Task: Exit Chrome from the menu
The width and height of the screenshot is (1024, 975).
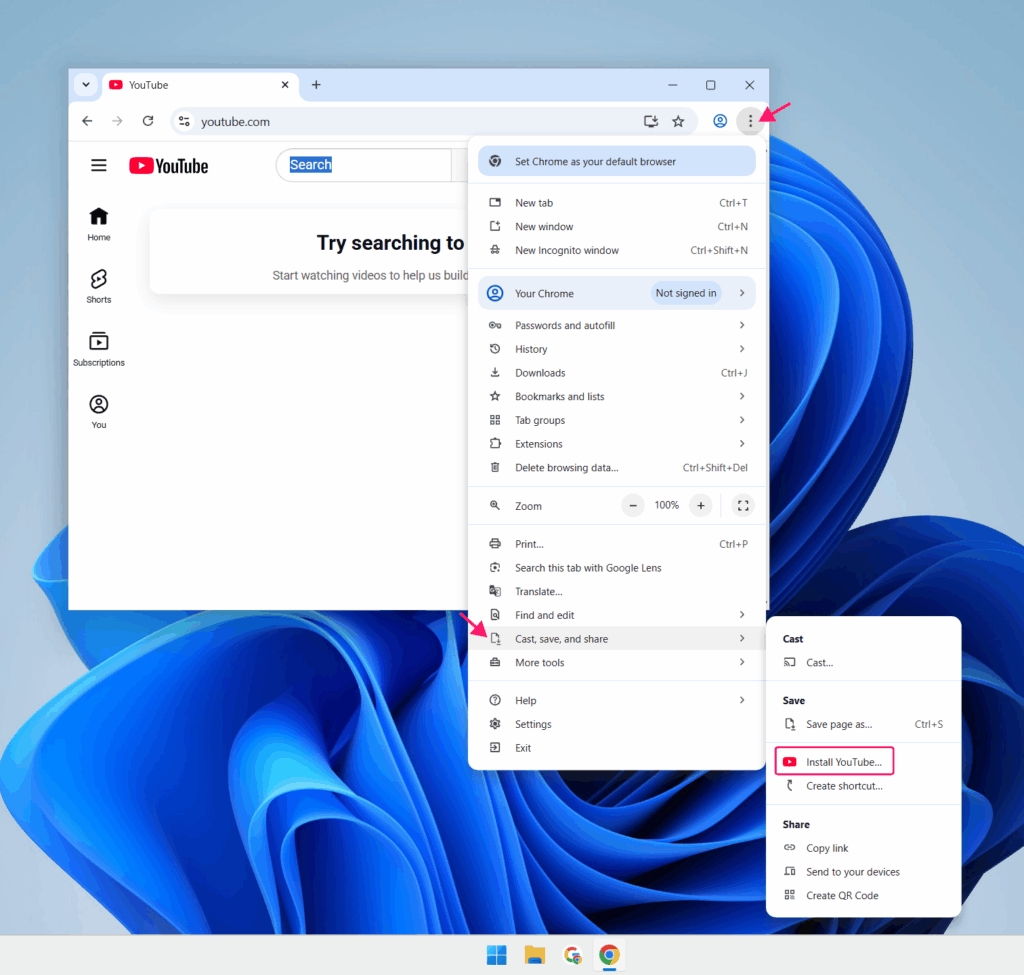Action: pos(616,748)
